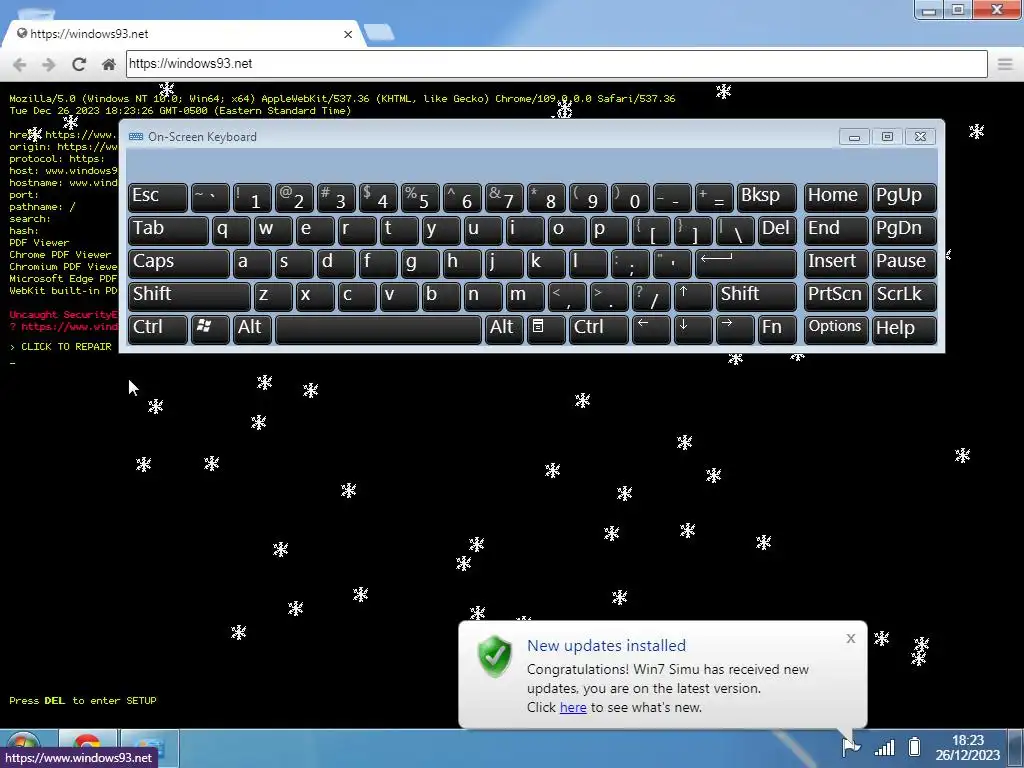Click the Insert key
This screenshot has width=1024, height=768.
836,263
